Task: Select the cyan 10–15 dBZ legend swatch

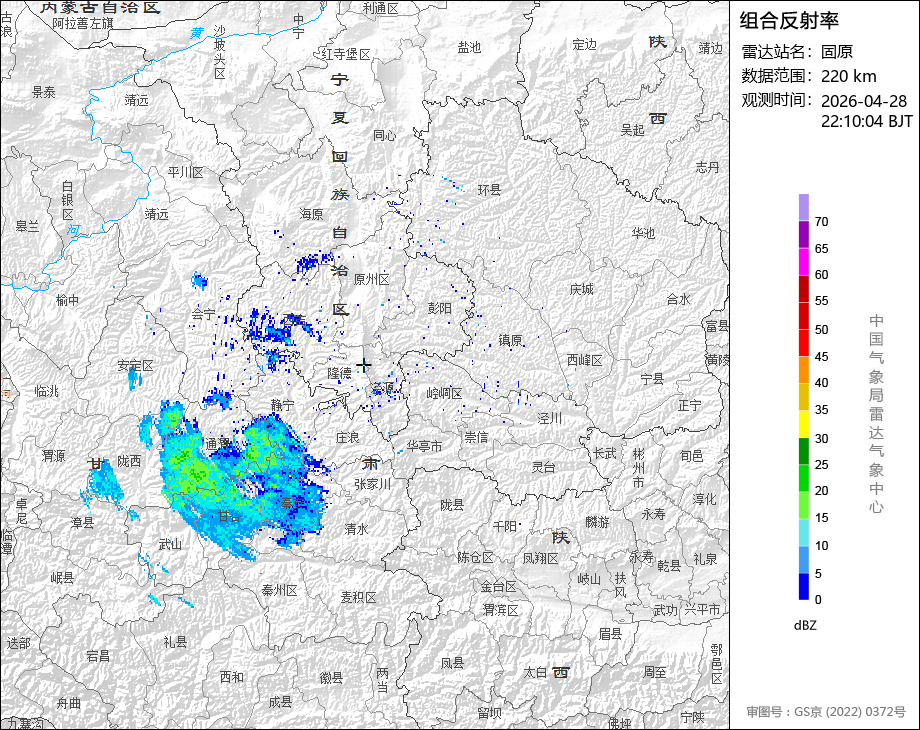Action: pos(804,532)
